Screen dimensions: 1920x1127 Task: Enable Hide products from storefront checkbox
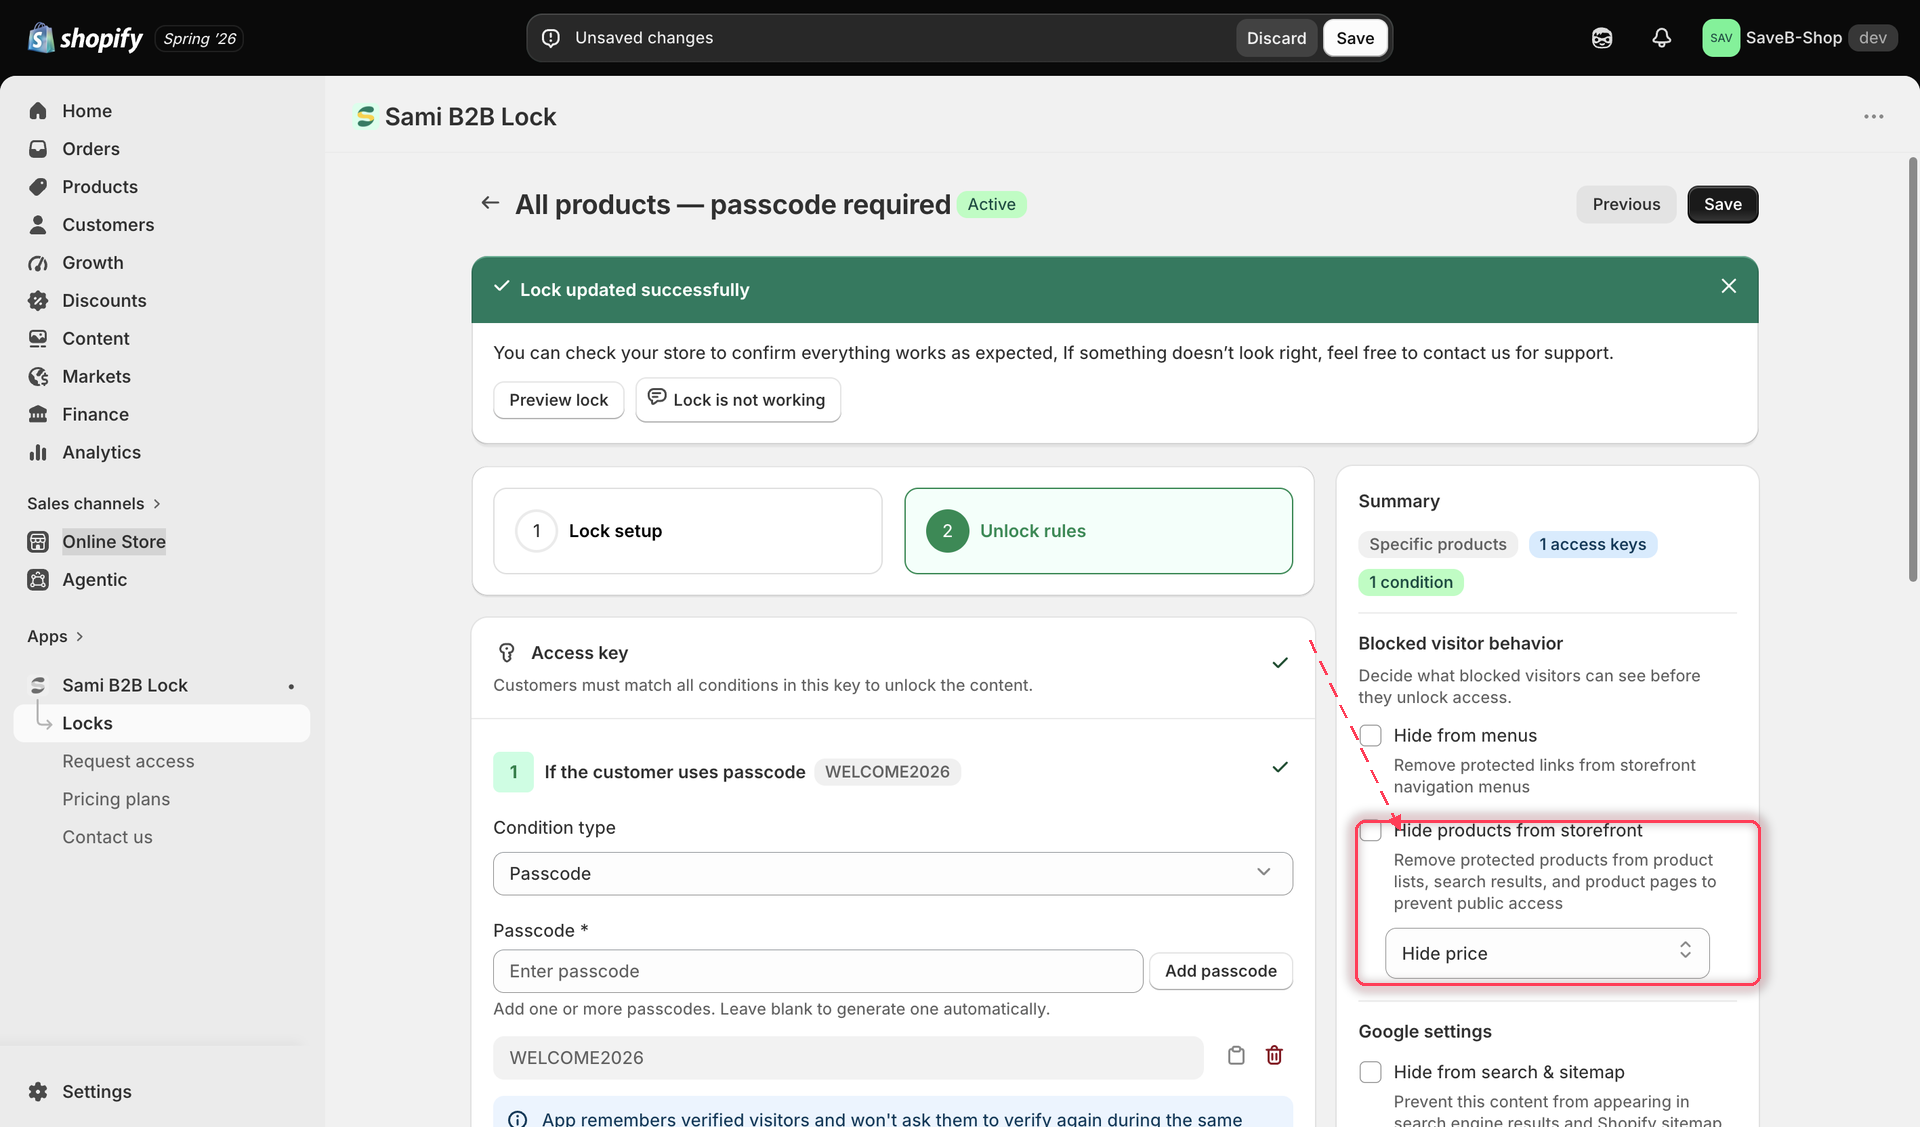click(1370, 831)
